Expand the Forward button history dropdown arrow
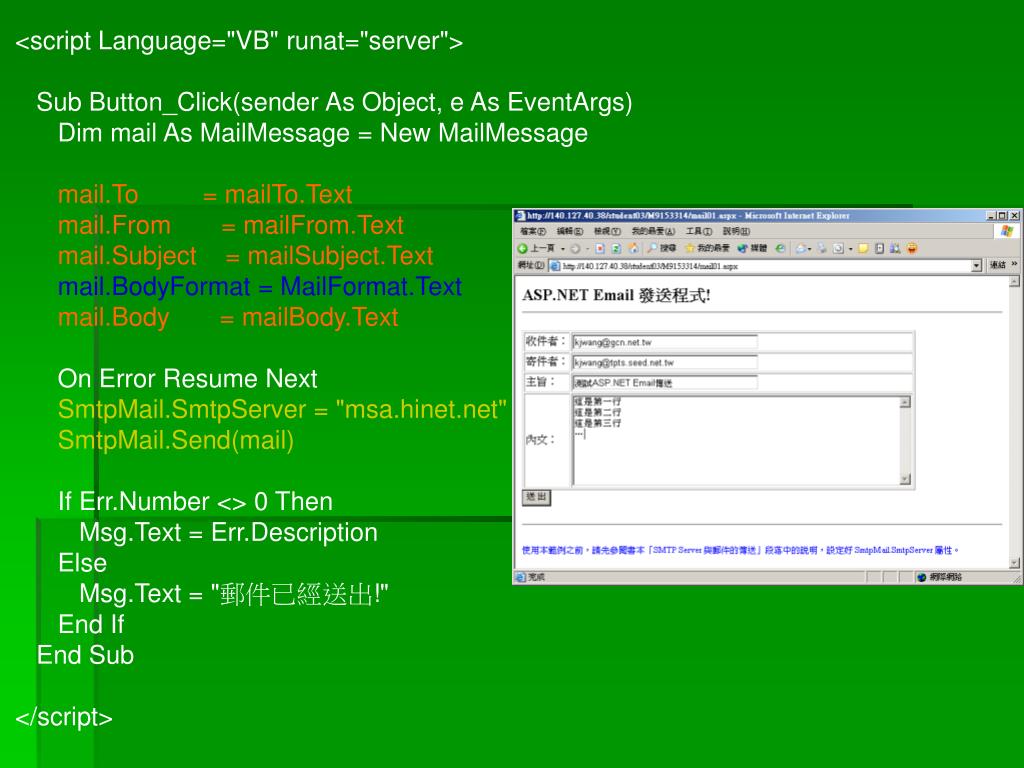1024x768 pixels. (587, 249)
